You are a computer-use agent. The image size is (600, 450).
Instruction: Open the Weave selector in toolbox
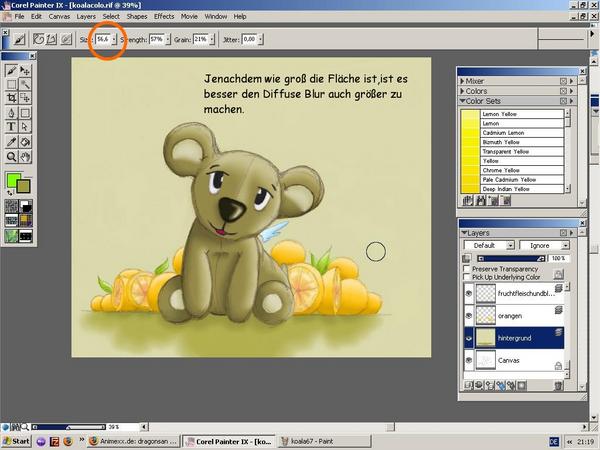pos(26,220)
